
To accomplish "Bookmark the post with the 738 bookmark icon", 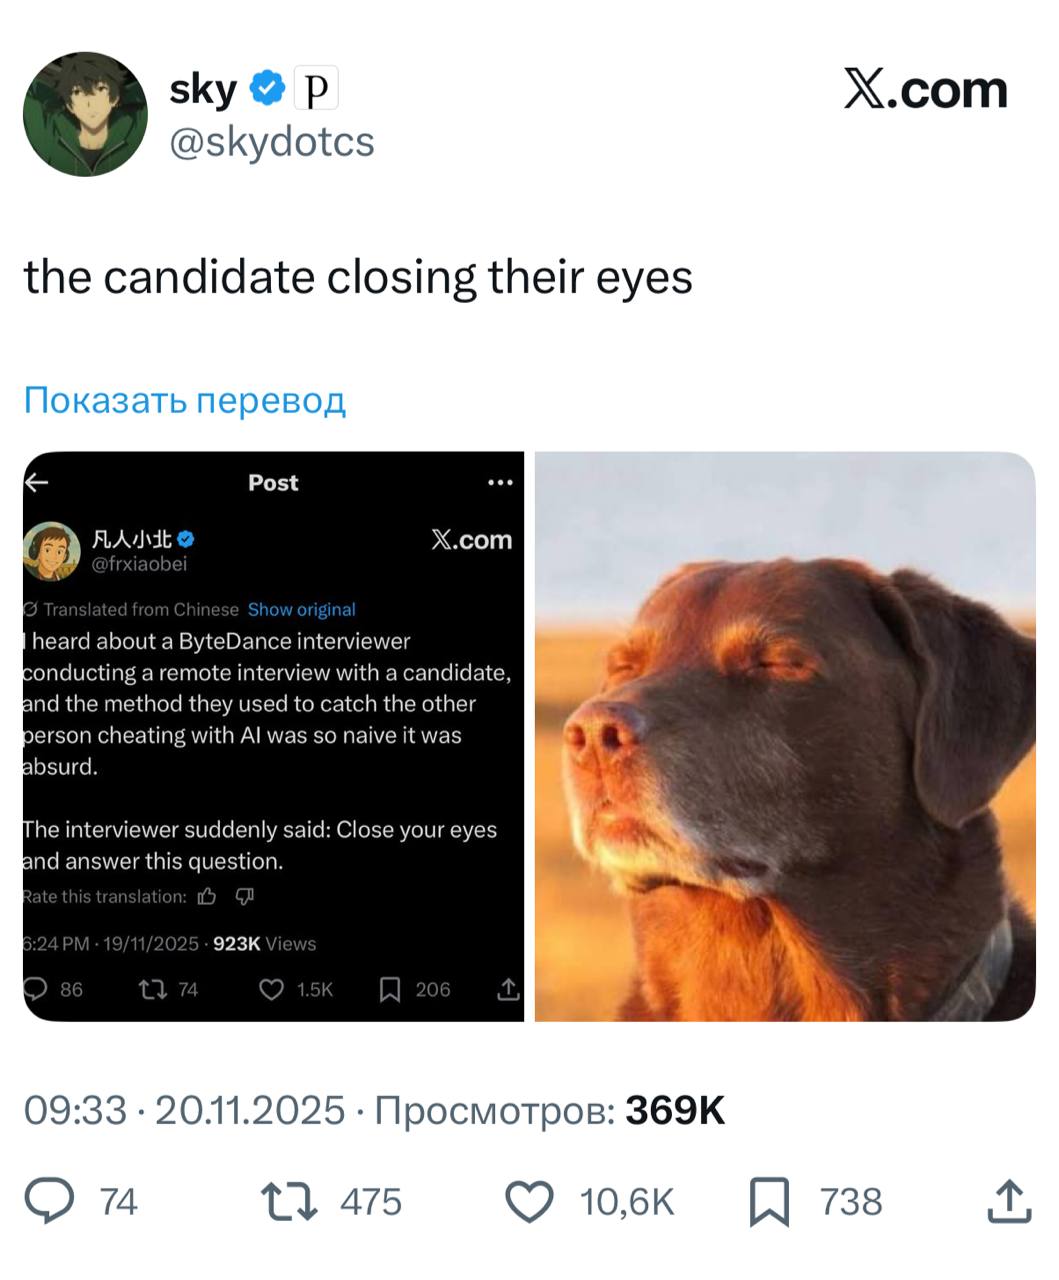I will pos(770,1201).
